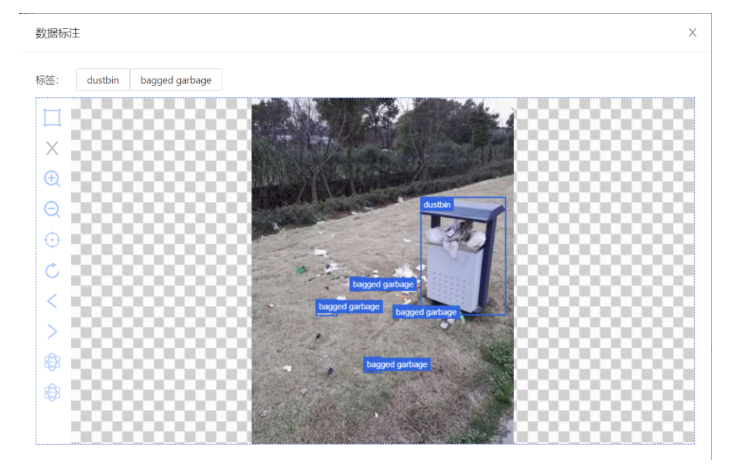Click the X delete annotation icon in toolbar
The image size is (738, 471).
(52, 148)
